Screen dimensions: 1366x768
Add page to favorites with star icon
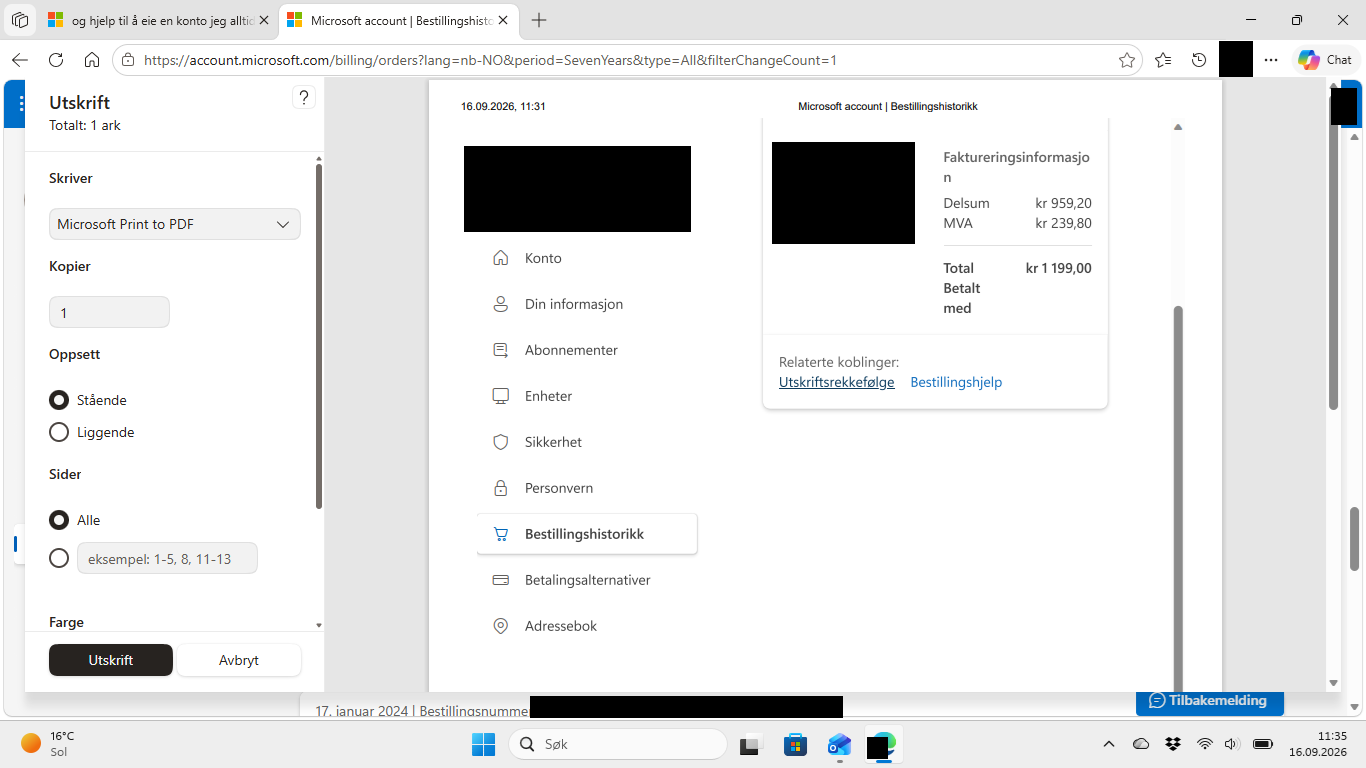tap(1127, 60)
